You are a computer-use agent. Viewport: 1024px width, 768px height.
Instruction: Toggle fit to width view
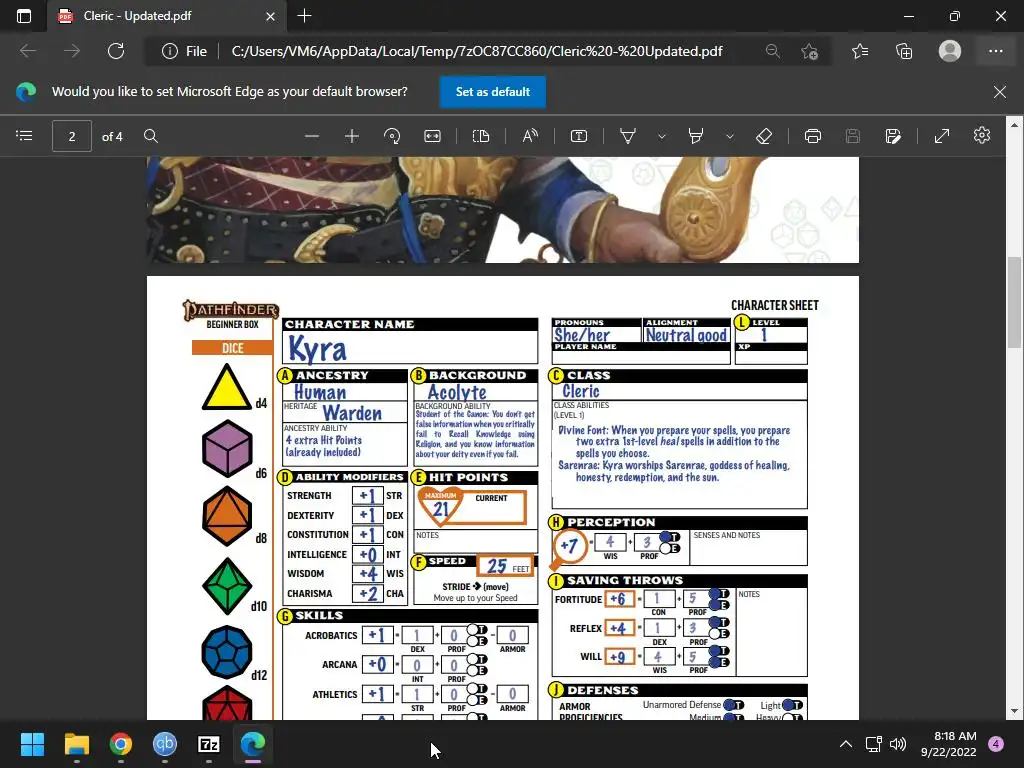(432, 136)
